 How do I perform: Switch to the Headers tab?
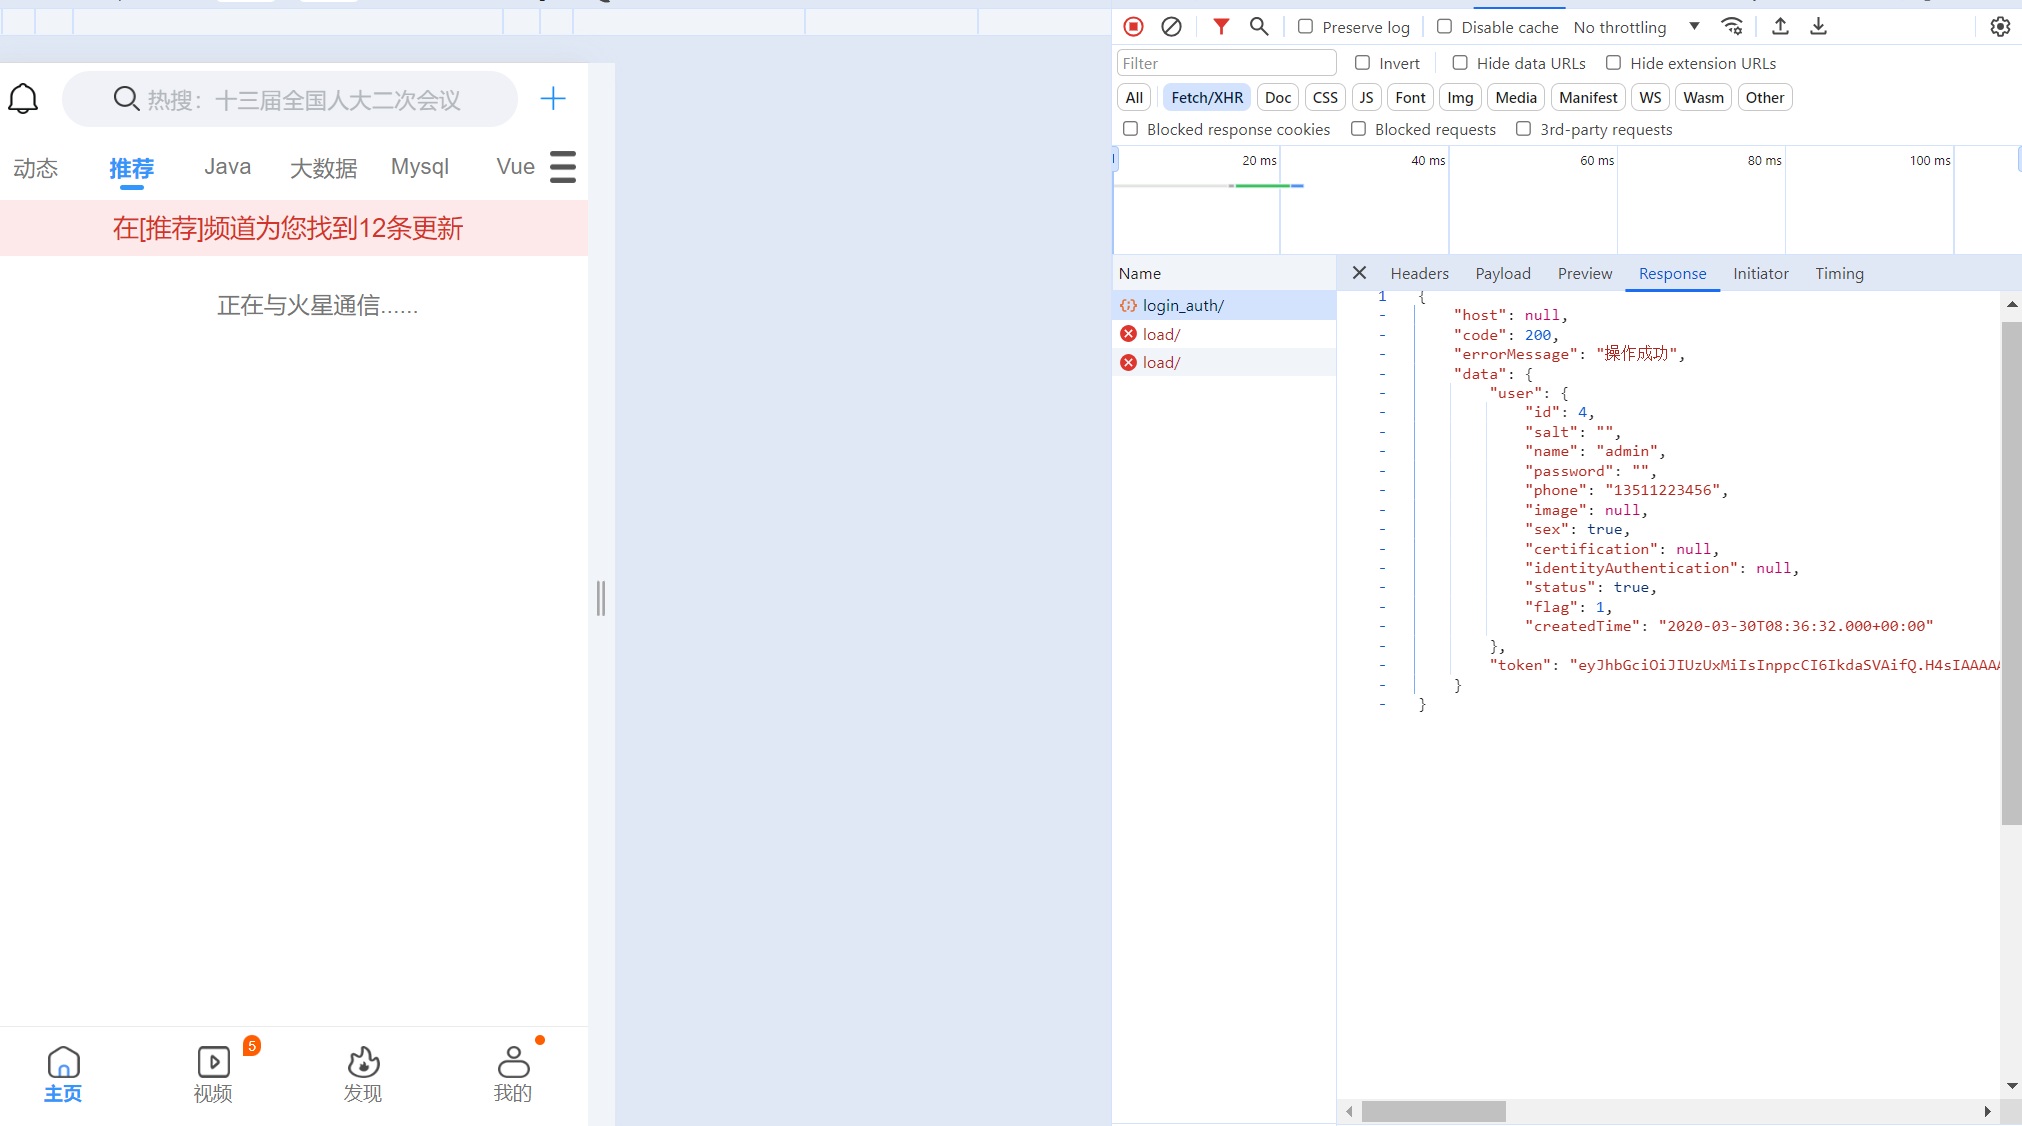coord(1418,273)
